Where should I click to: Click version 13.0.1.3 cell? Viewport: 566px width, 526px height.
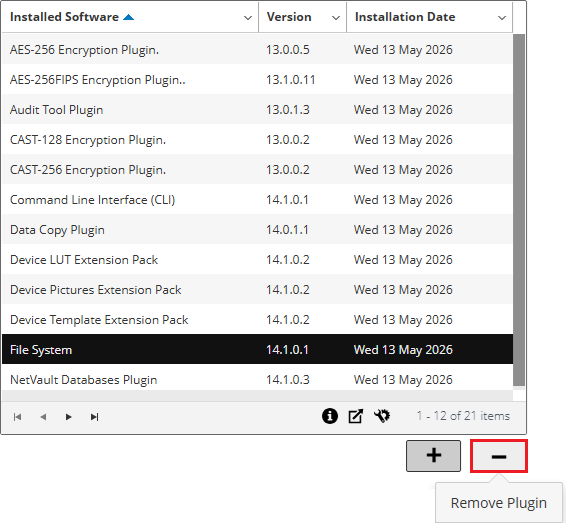(x=288, y=109)
